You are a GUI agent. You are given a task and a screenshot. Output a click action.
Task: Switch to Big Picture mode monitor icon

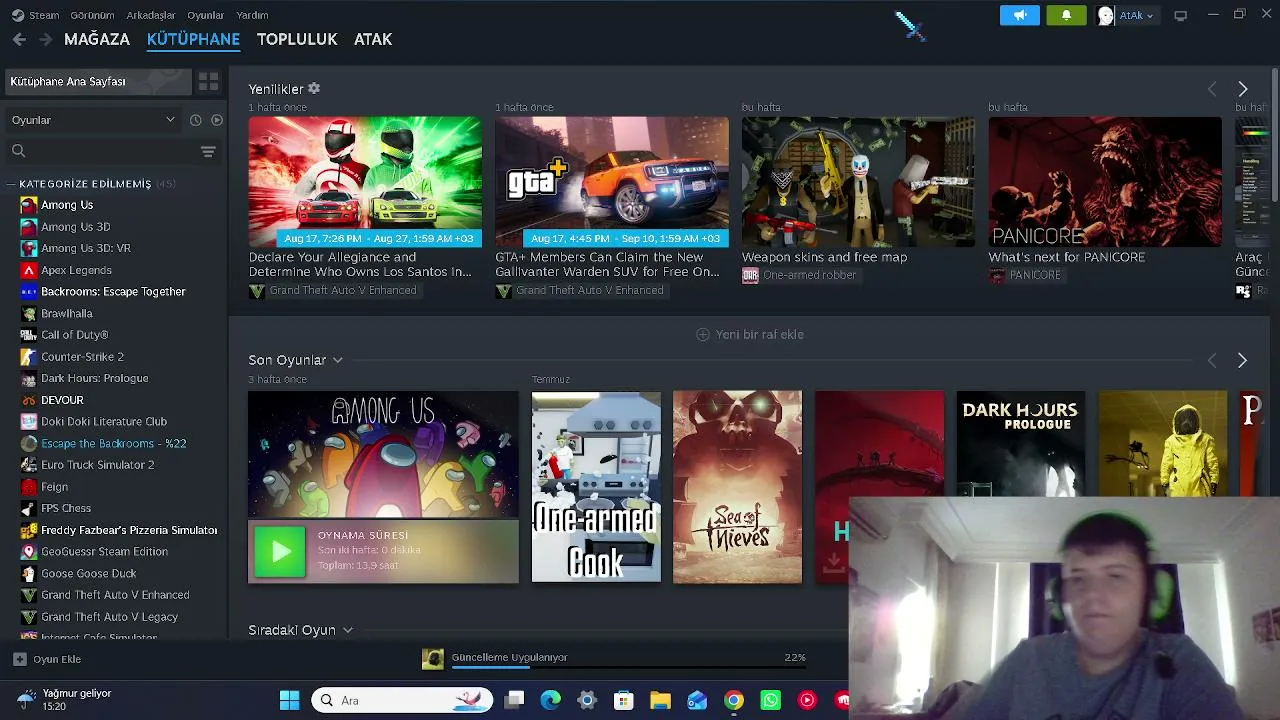[x=1180, y=15]
